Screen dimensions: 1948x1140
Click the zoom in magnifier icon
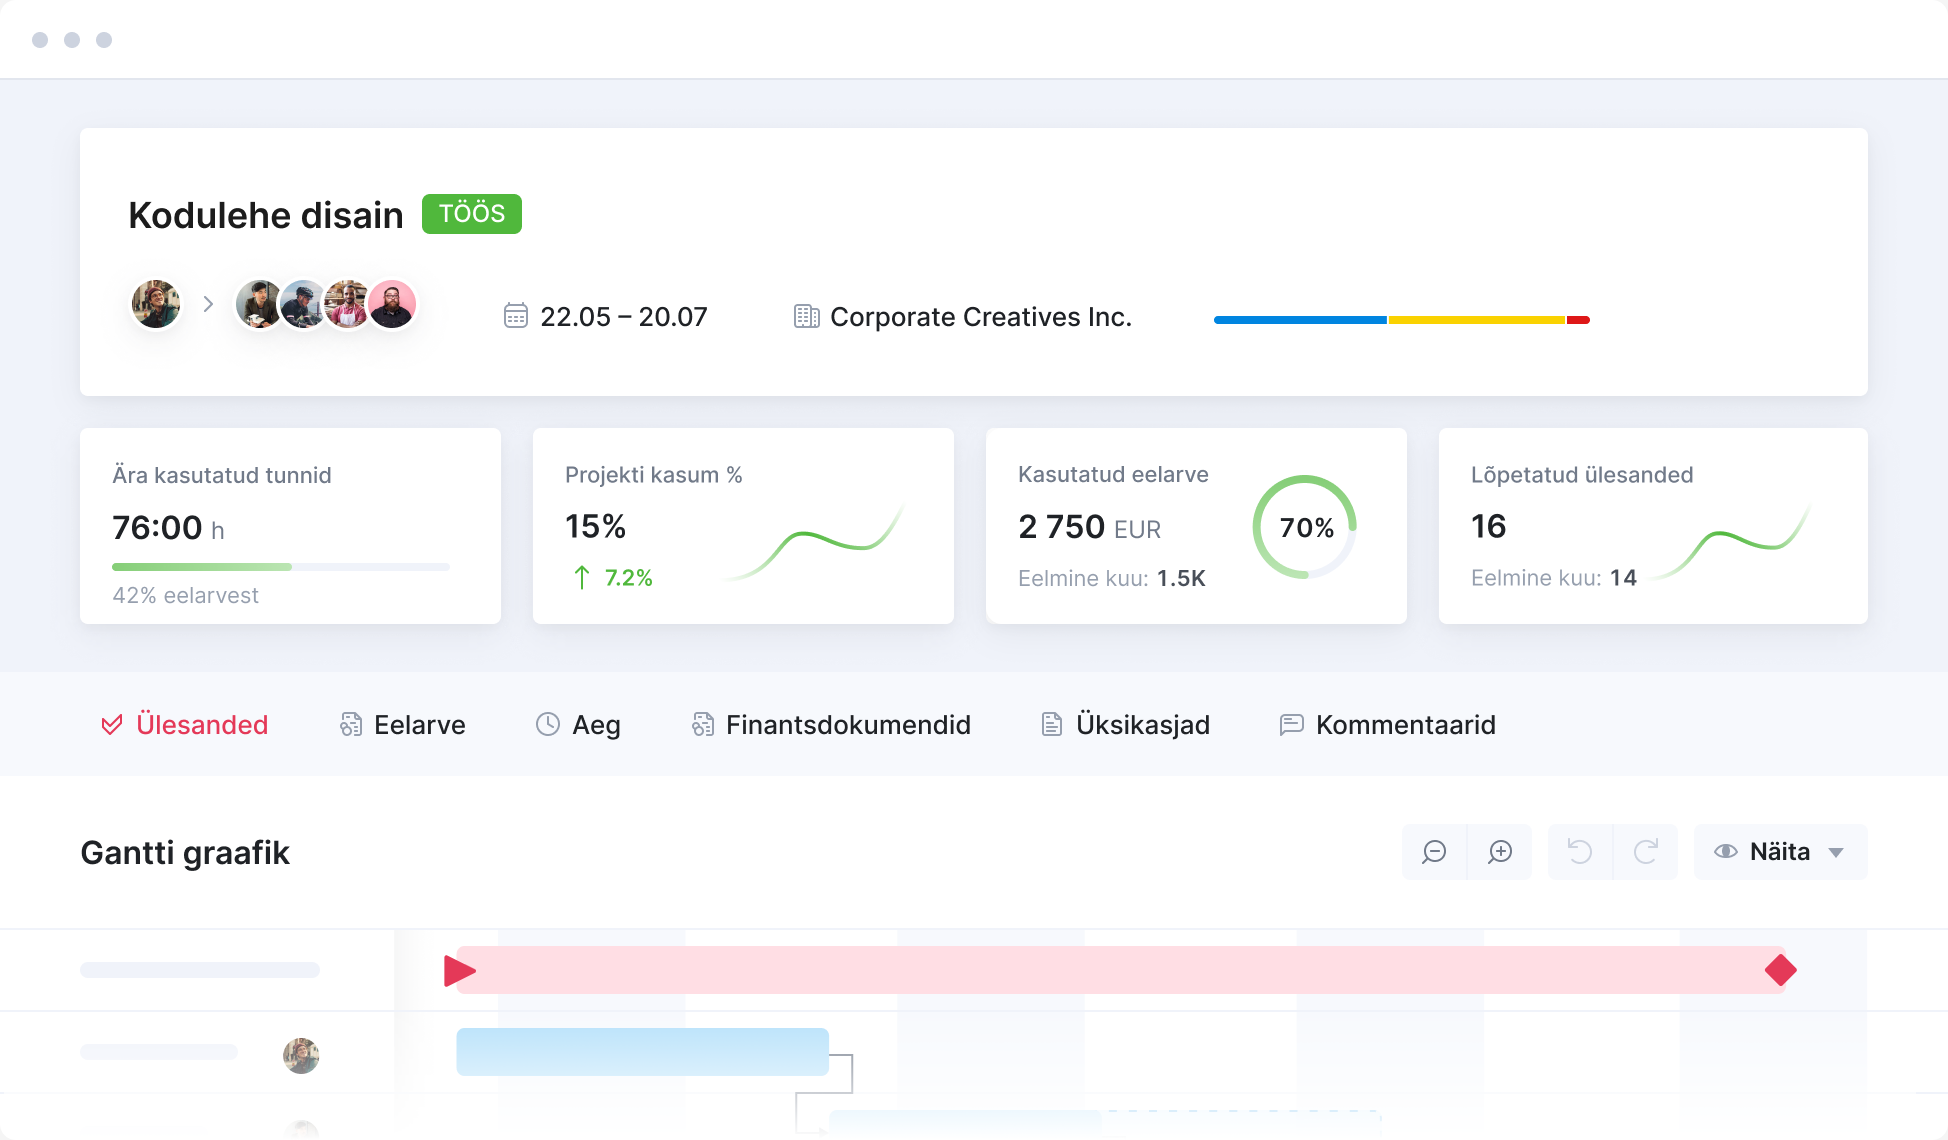click(x=1500, y=852)
